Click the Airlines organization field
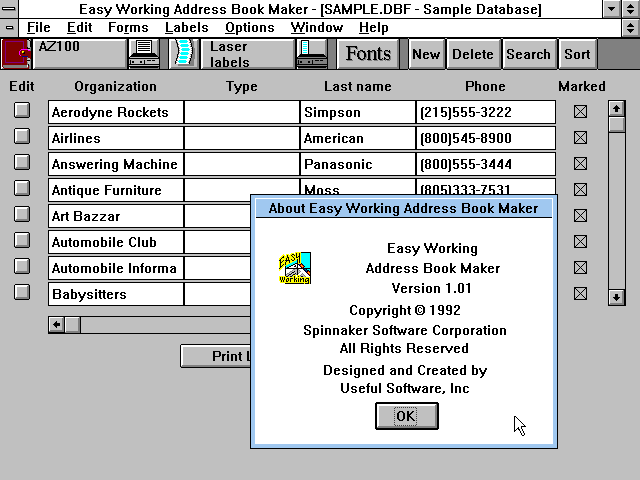Image resolution: width=640 pixels, height=480 pixels. [116, 138]
